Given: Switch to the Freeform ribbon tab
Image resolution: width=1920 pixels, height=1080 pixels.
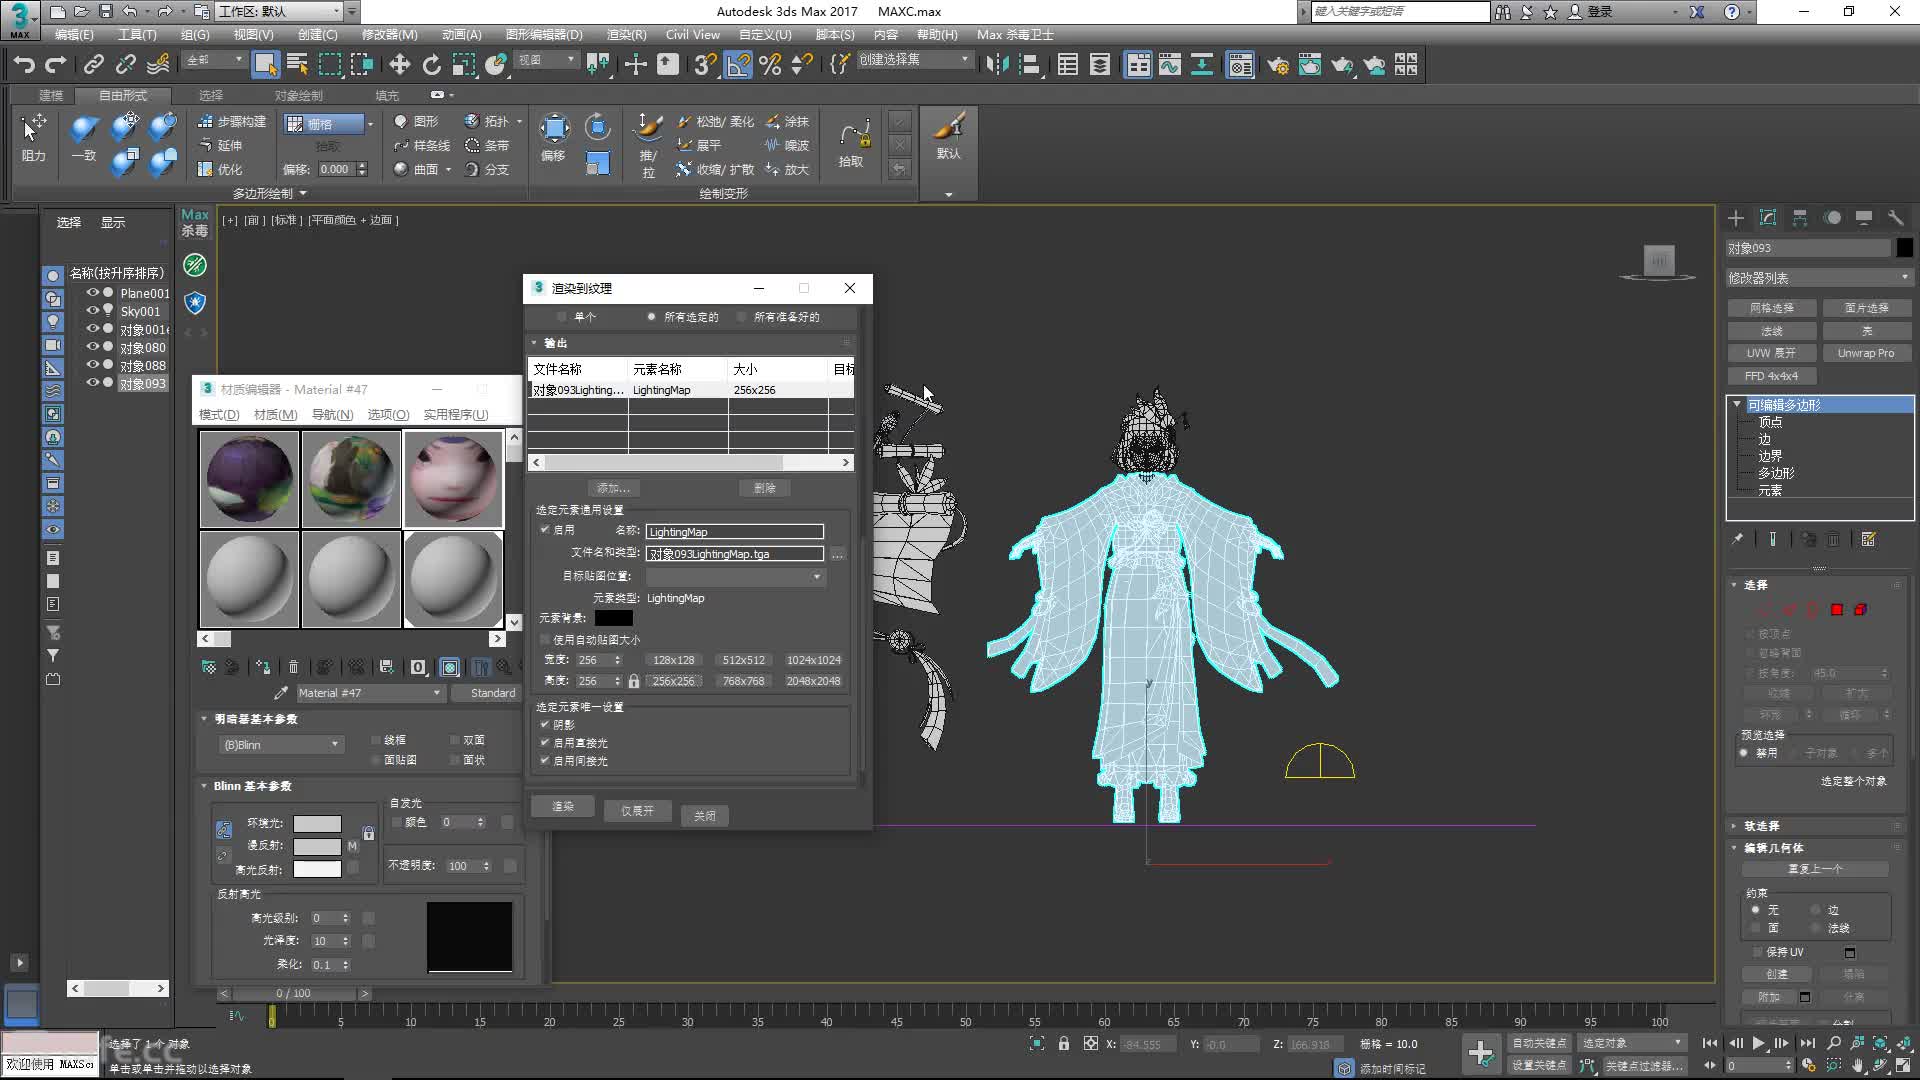Looking at the screenshot, I should [x=123, y=95].
